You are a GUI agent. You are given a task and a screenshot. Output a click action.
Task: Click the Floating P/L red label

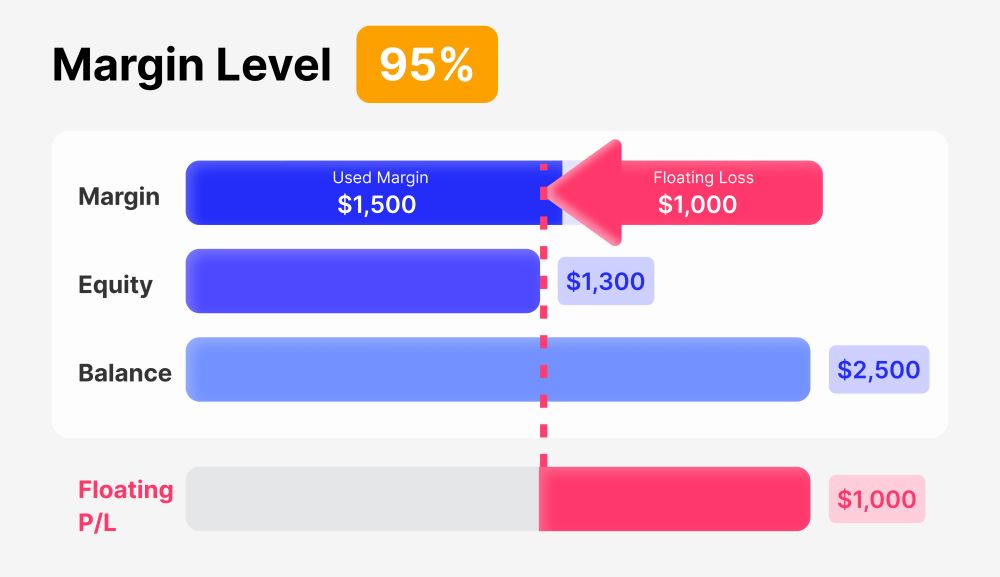(x=126, y=506)
